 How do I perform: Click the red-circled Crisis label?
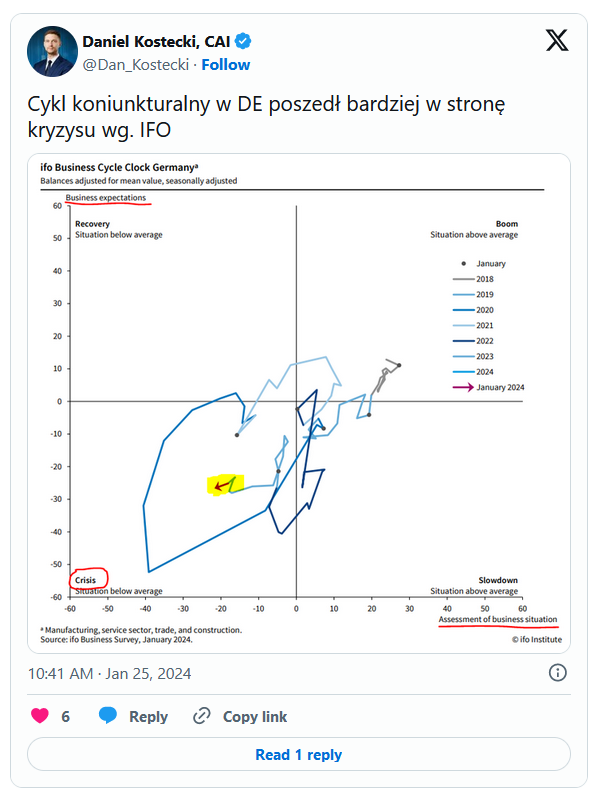pyautogui.click(x=87, y=580)
